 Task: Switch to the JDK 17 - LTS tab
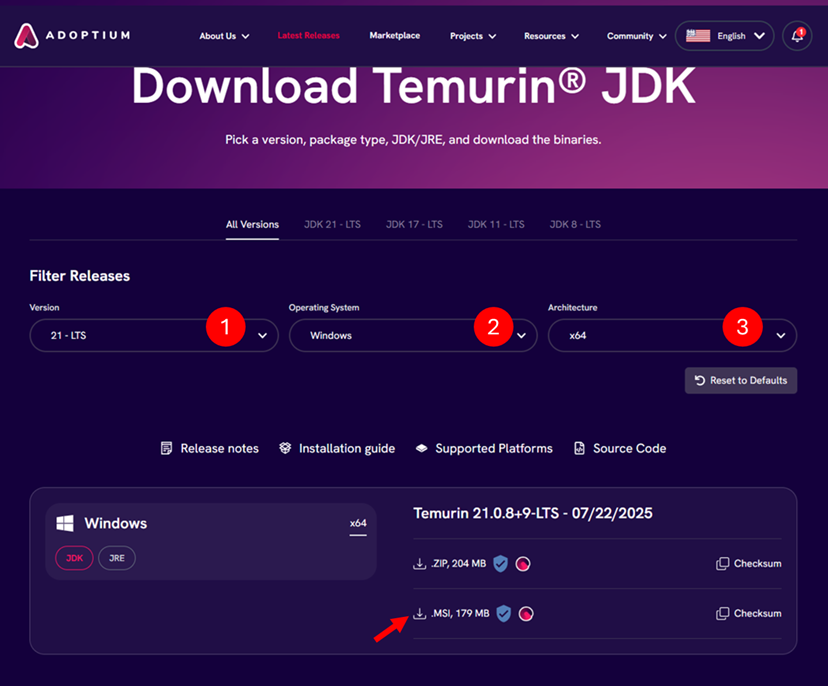click(x=414, y=224)
